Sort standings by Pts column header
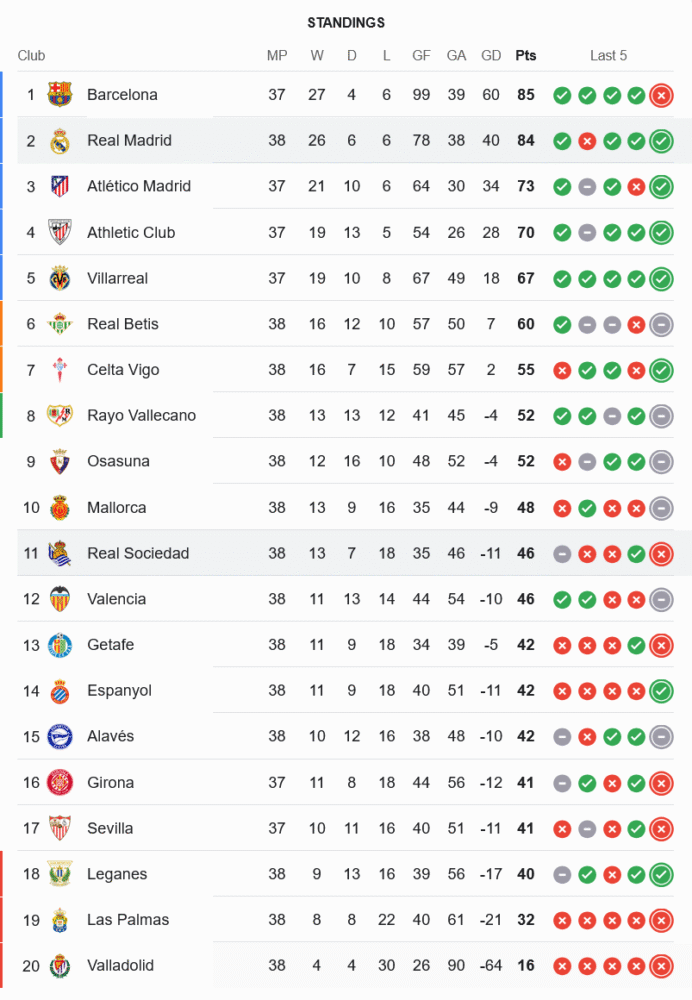692x1000 pixels. [x=526, y=55]
